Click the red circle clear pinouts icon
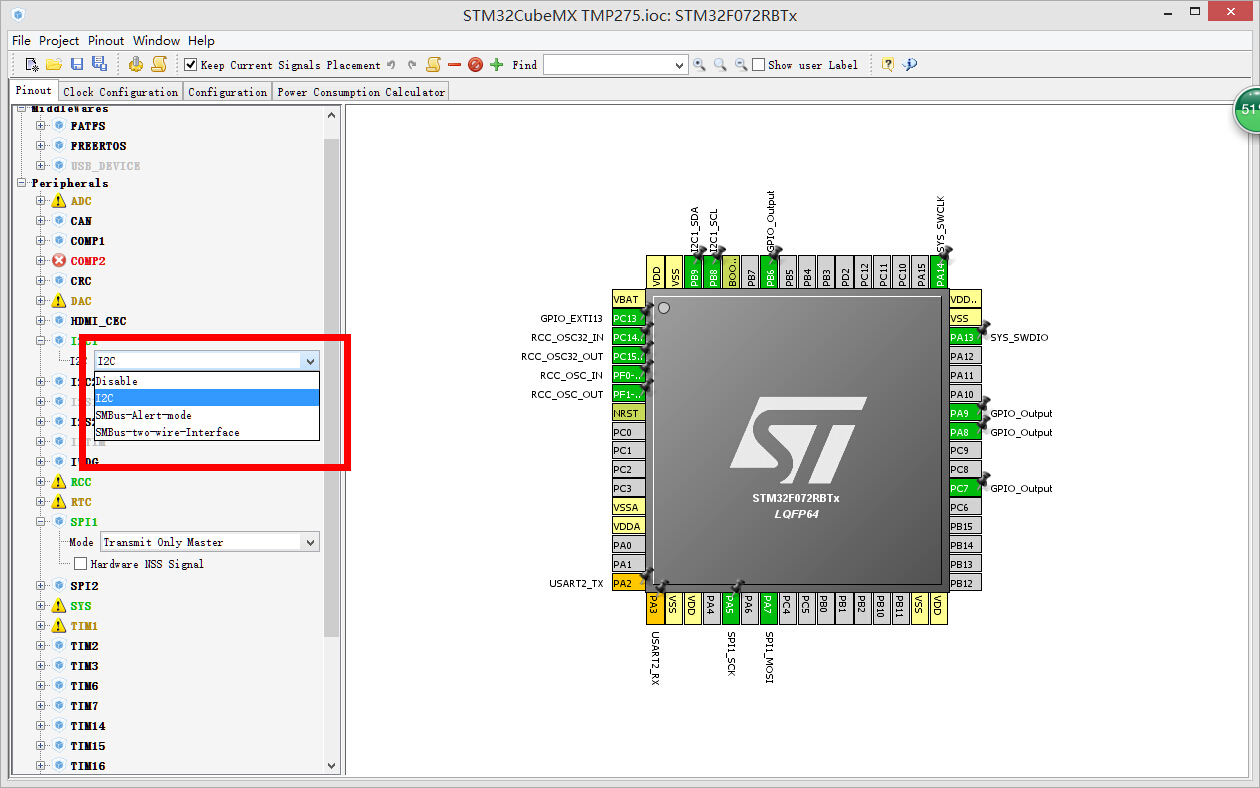The image size is (1260, 788). (475, 64)
